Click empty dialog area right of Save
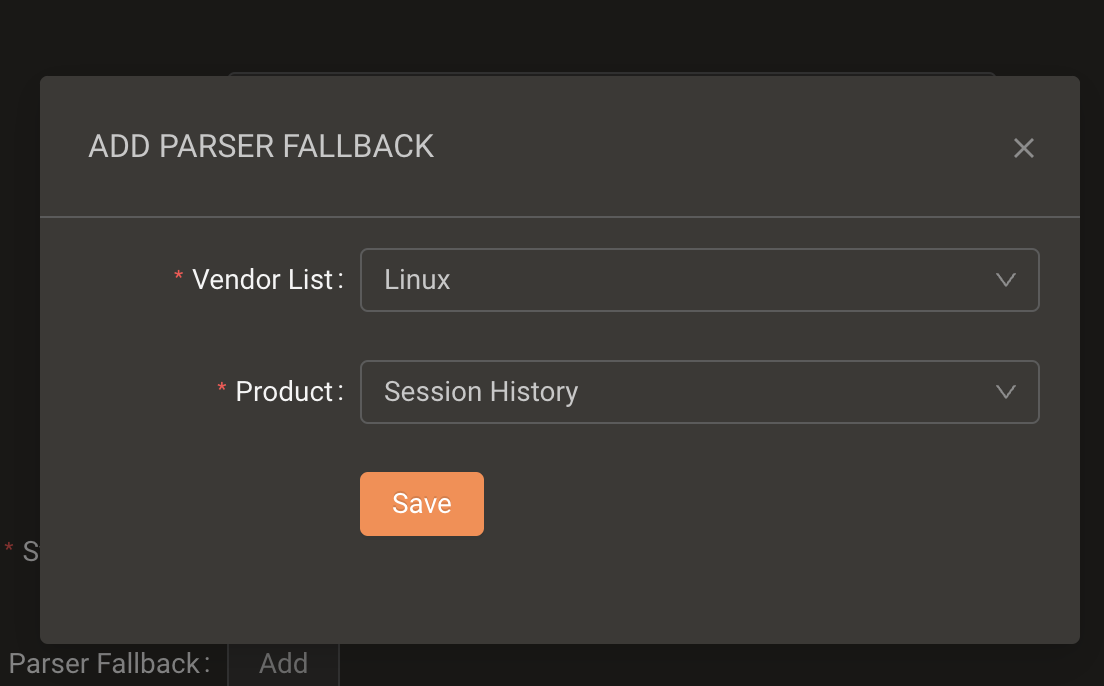 pyautogui.click(x=760, y=504)
